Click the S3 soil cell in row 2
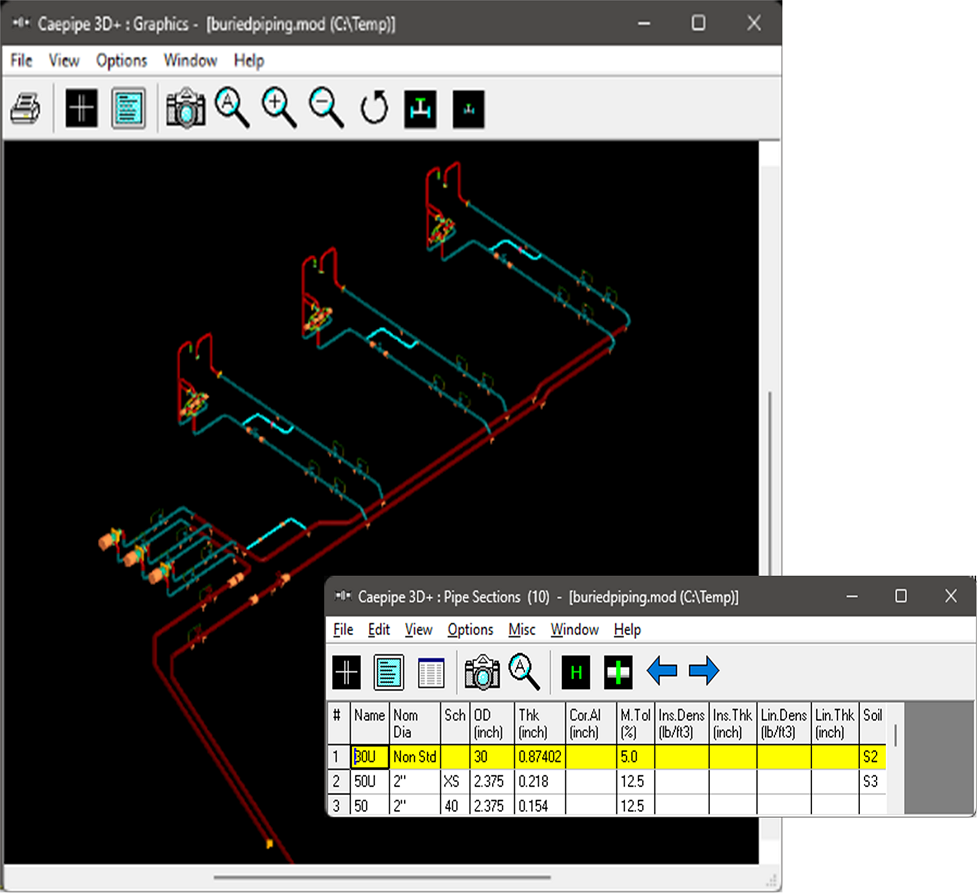 pos(871,781)
